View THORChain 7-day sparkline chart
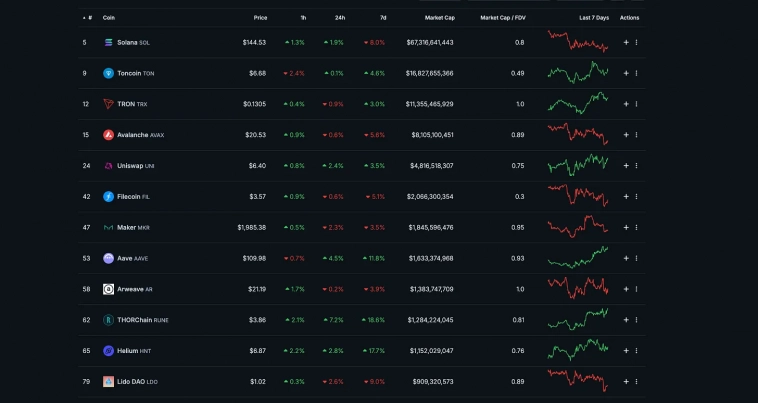 point(578,319)
